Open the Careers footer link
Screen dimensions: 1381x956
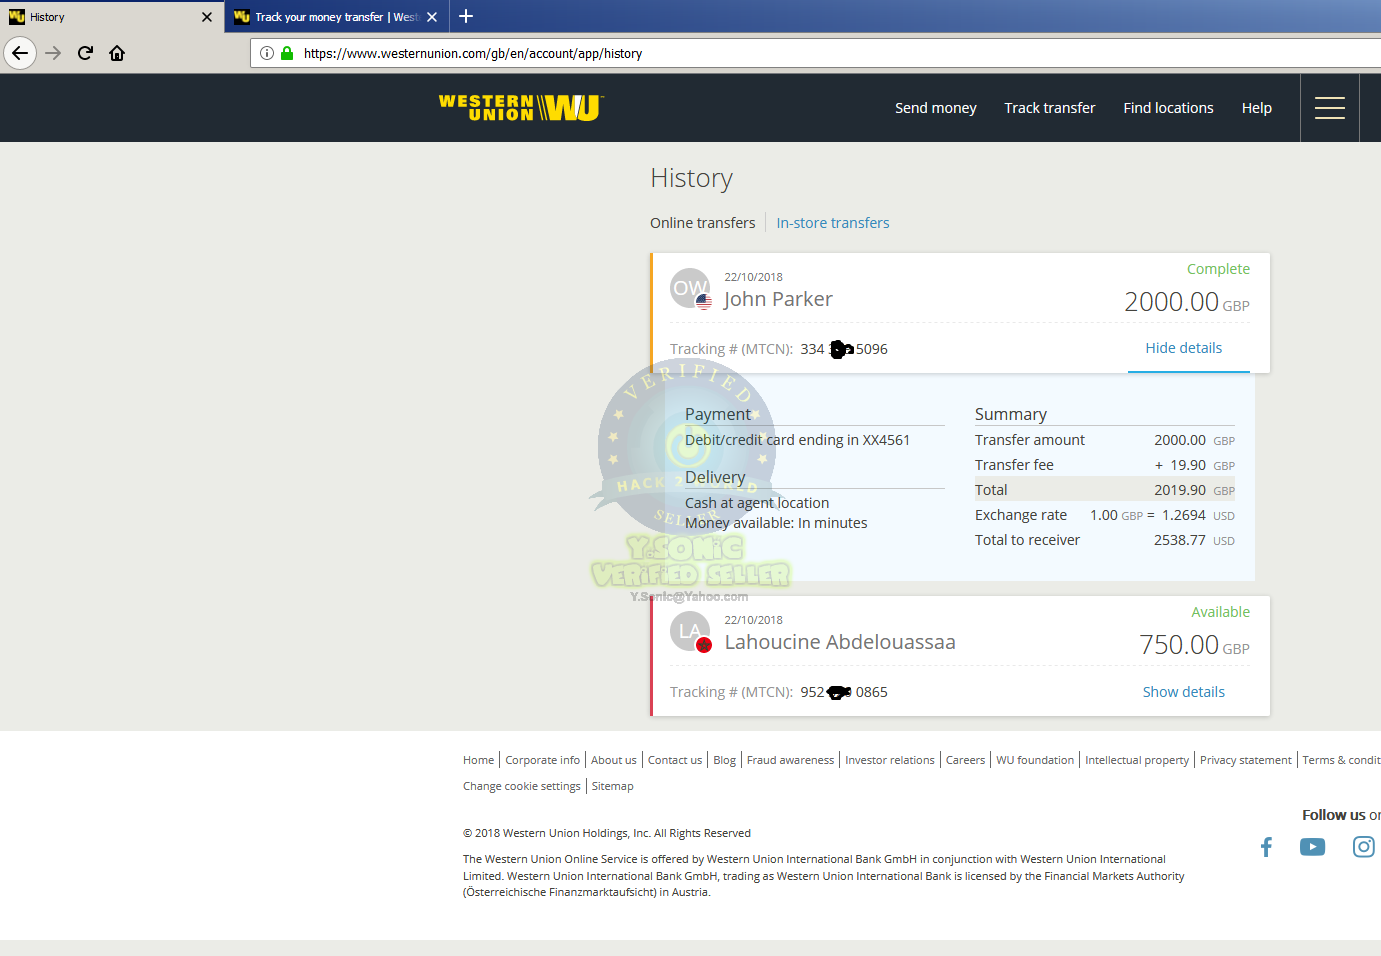[x=965, y=760]
